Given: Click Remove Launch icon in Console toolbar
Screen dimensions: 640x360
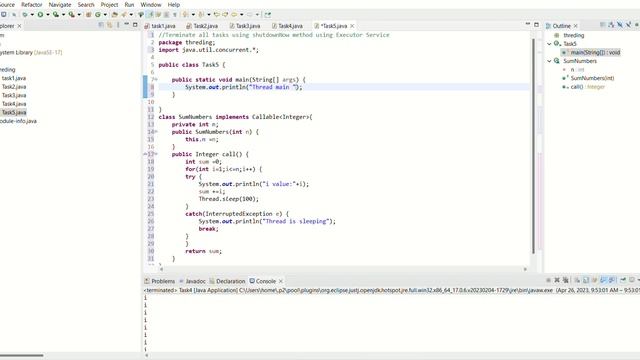Looking at the screenshot, I should click(x=557, y=280).
